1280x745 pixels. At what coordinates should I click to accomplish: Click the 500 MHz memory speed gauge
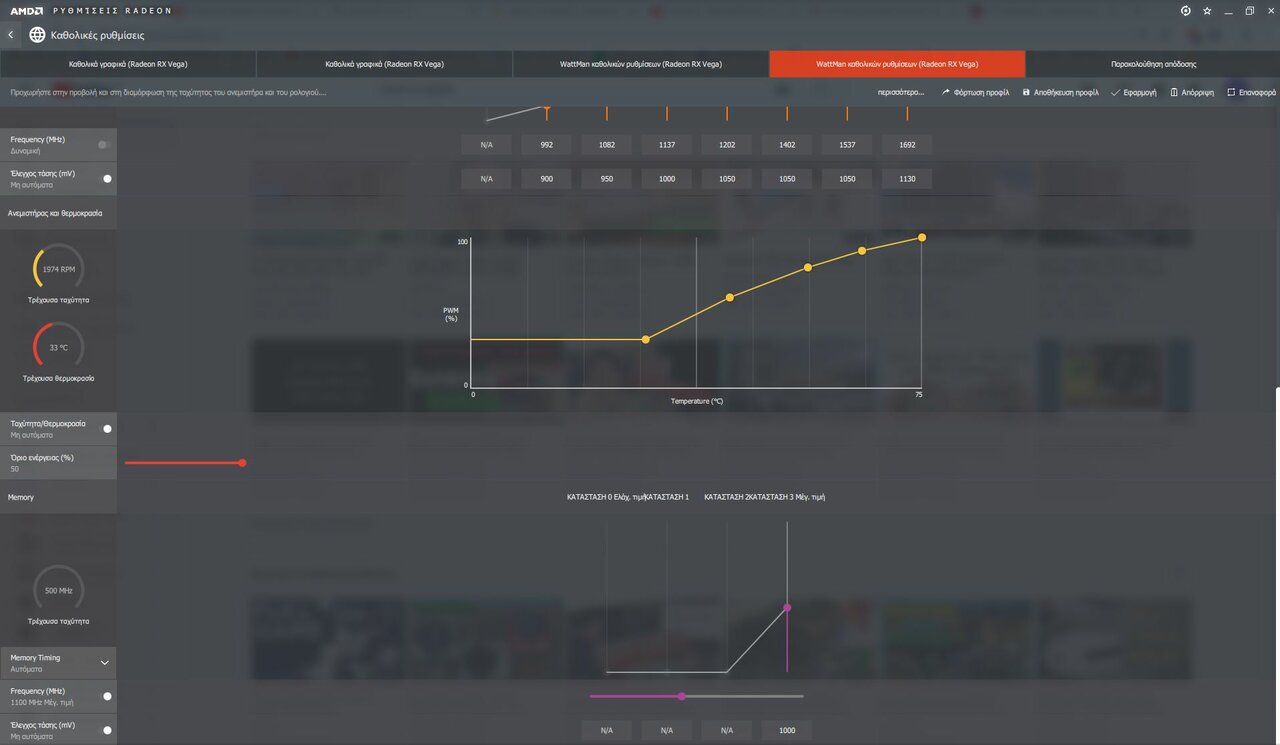(59, 590)
